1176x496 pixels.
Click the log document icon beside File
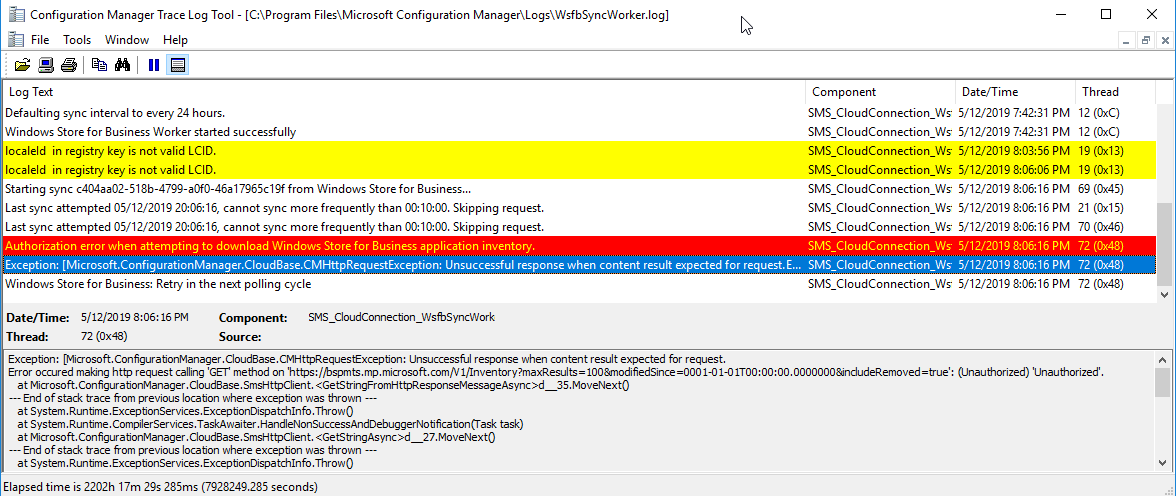pos(15,40)
